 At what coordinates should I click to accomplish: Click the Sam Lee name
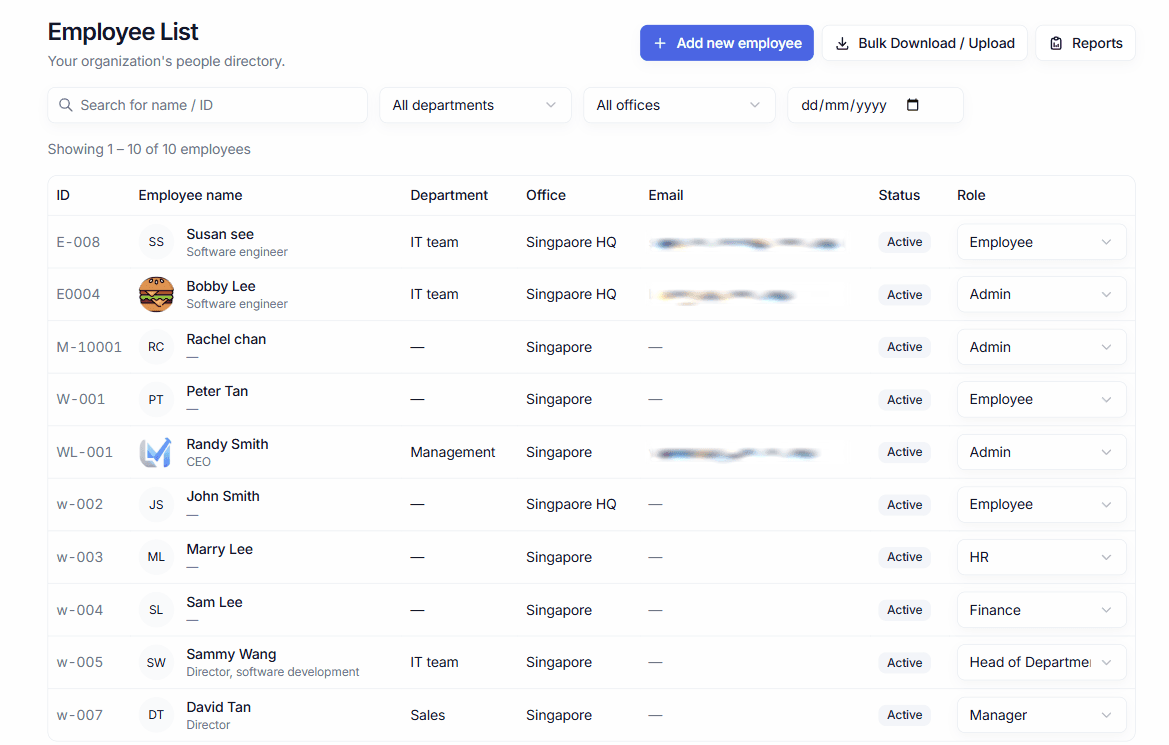click(214, 603)
